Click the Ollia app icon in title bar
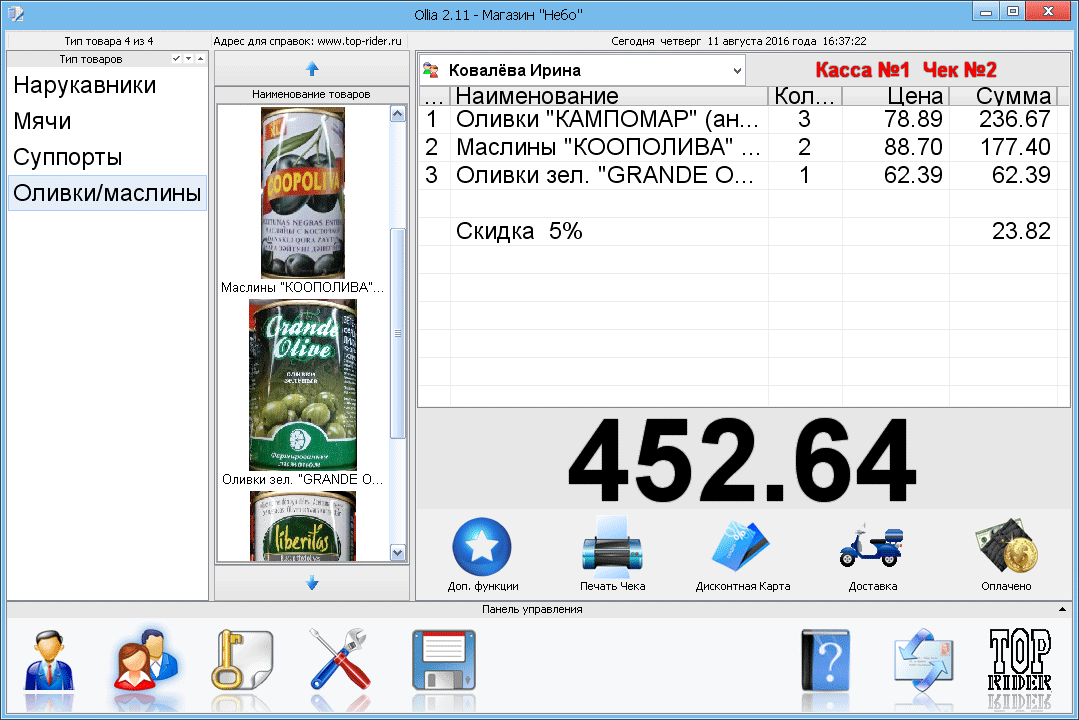Viewport: 1079px width, 720px height. click(15, 14)
